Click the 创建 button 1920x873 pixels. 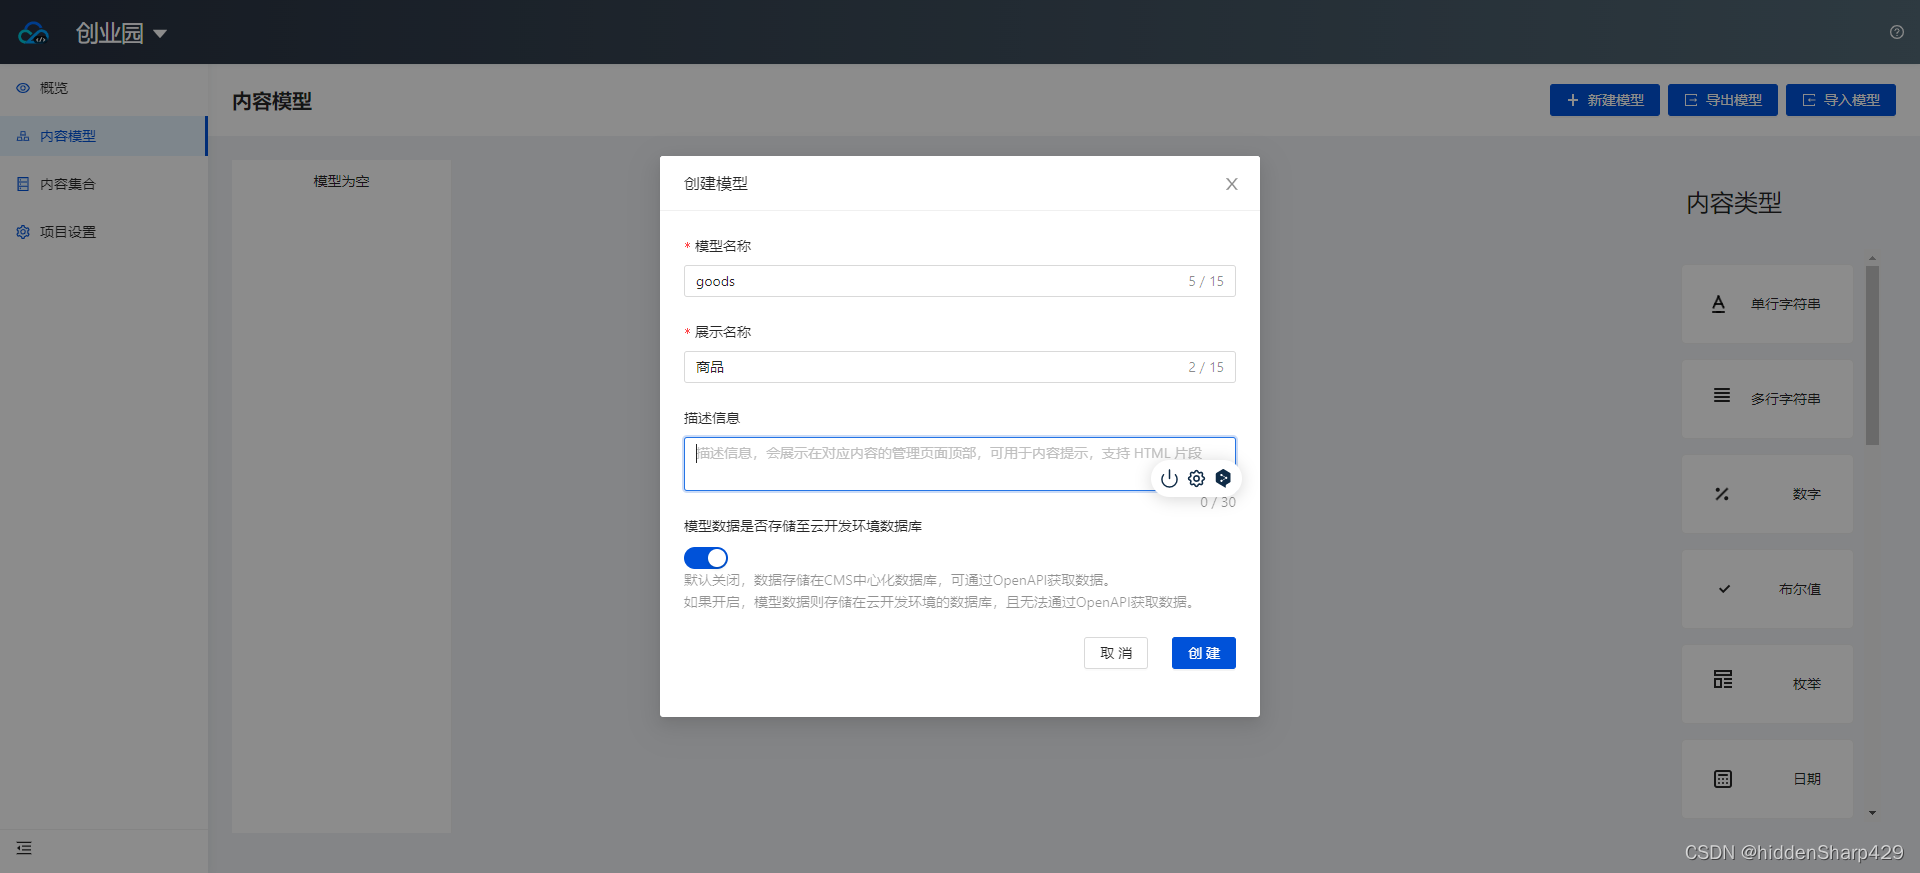[1204, 653]
